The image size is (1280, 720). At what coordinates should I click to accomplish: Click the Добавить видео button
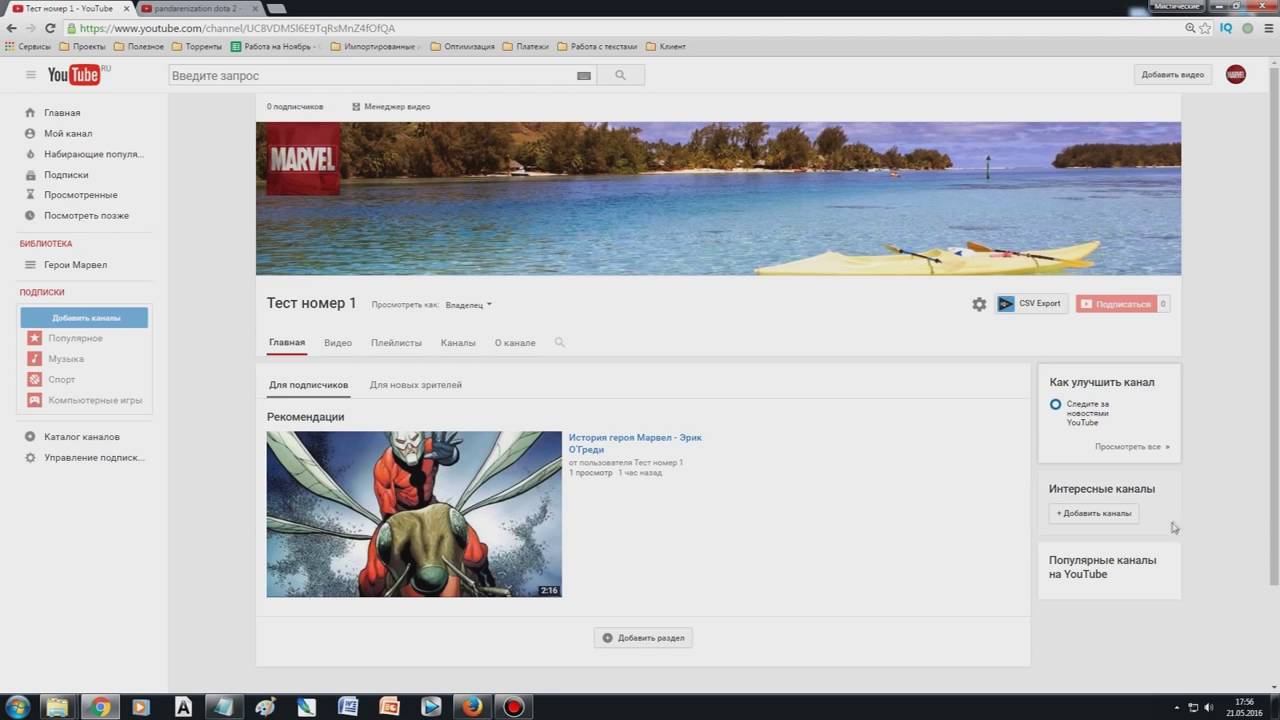1173,75
